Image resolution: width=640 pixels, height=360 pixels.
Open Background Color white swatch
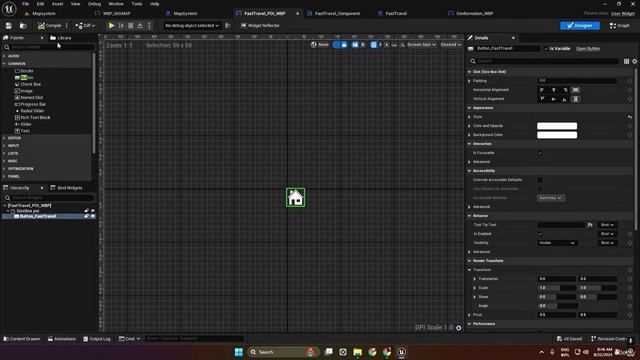(557, 135)
